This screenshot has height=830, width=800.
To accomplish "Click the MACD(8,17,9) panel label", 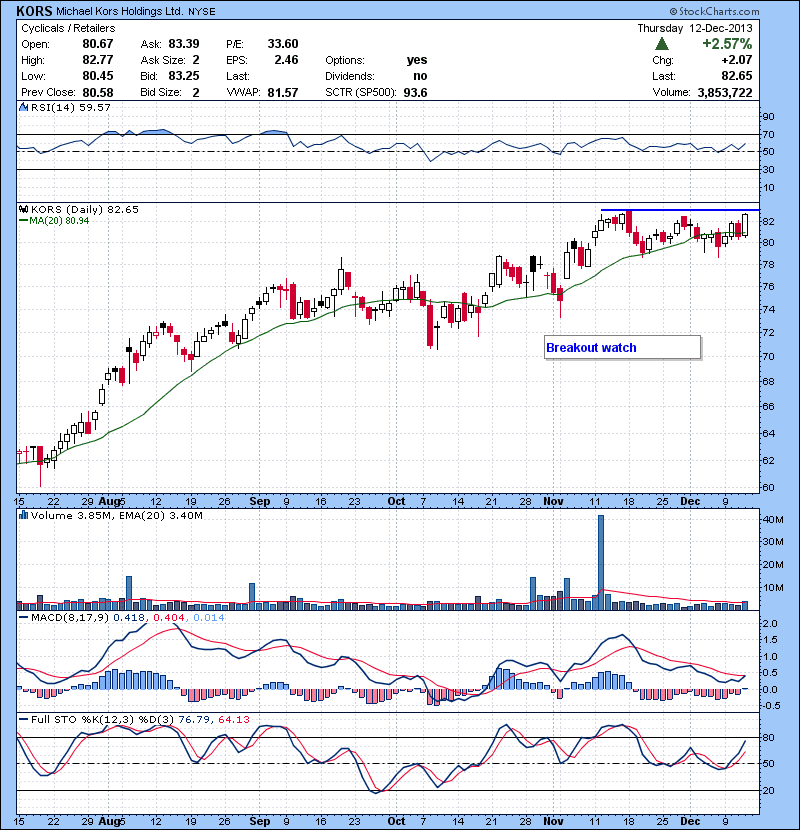I will [x=70, y=618].
